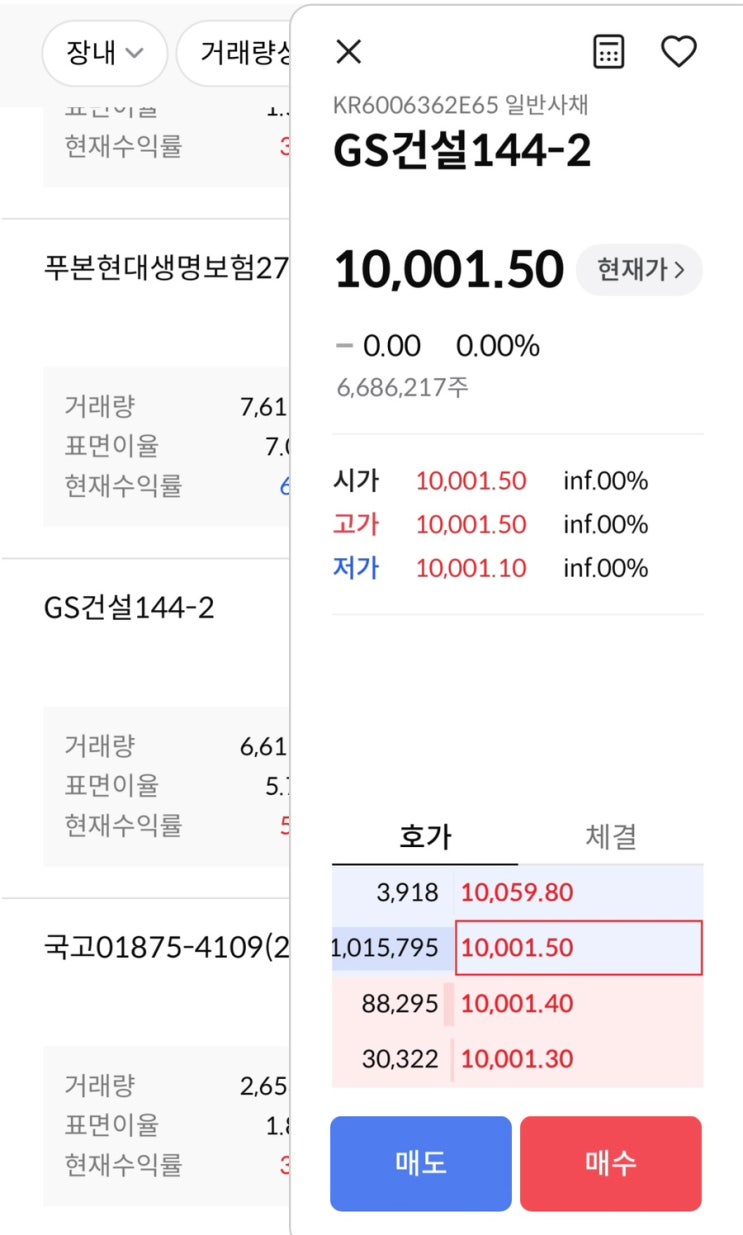This screenshot has height=1235, width=743.
Task: Open the 현재가 detail view
Action: click(x=640, y=270)
